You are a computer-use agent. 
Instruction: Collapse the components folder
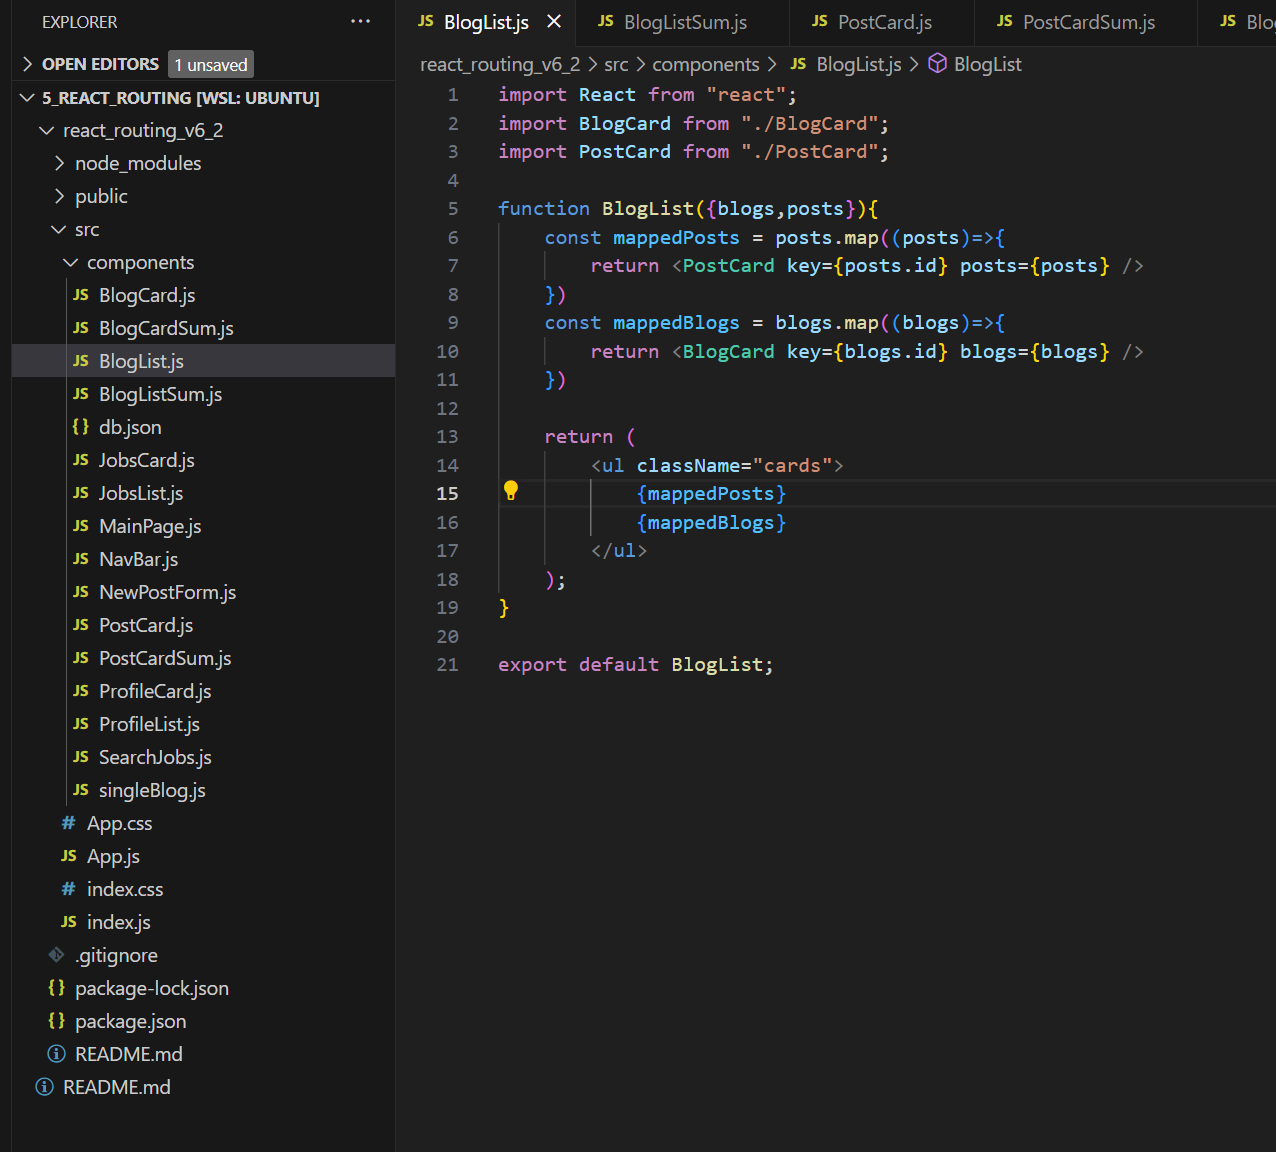[x=71, y=262]
